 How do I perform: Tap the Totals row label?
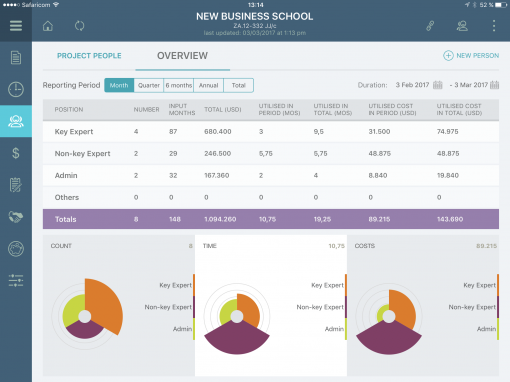66,219
